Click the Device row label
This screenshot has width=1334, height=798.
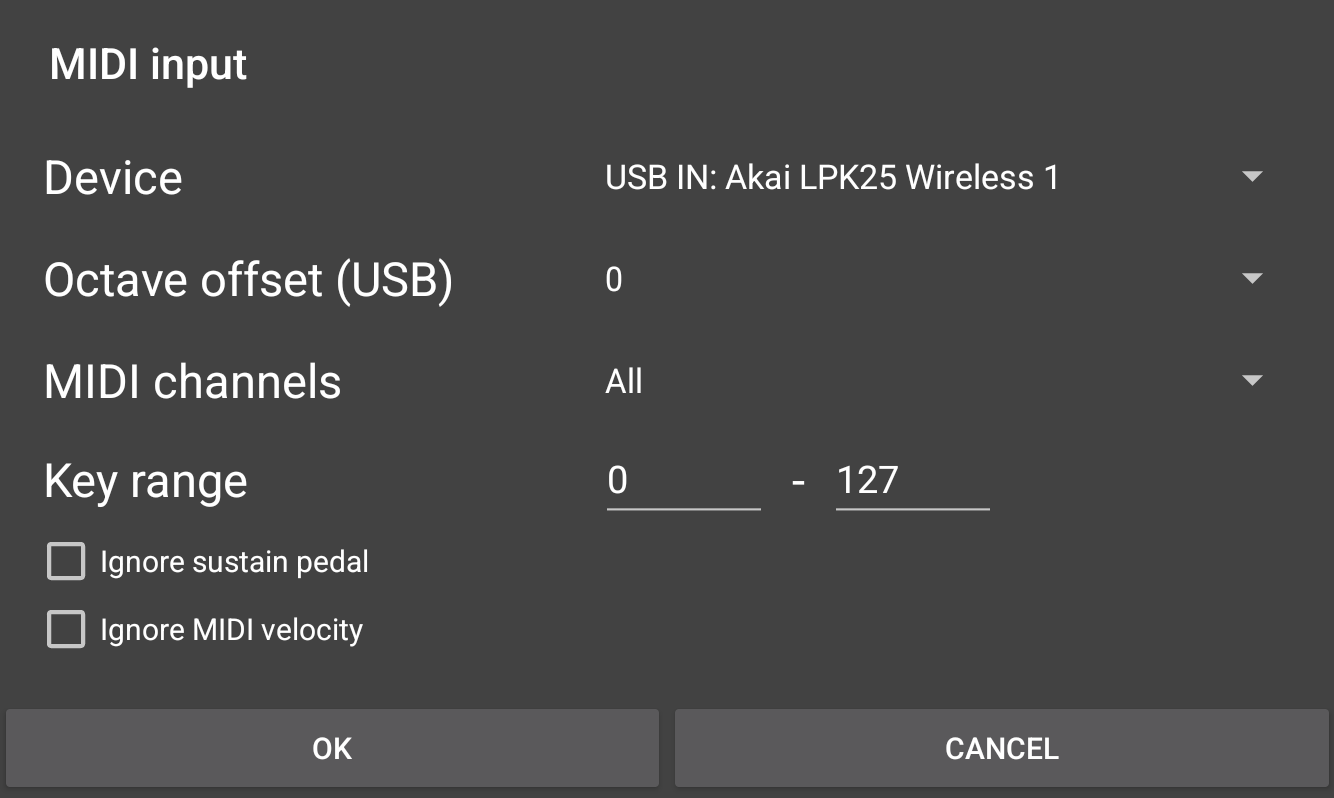click(113, 178)
